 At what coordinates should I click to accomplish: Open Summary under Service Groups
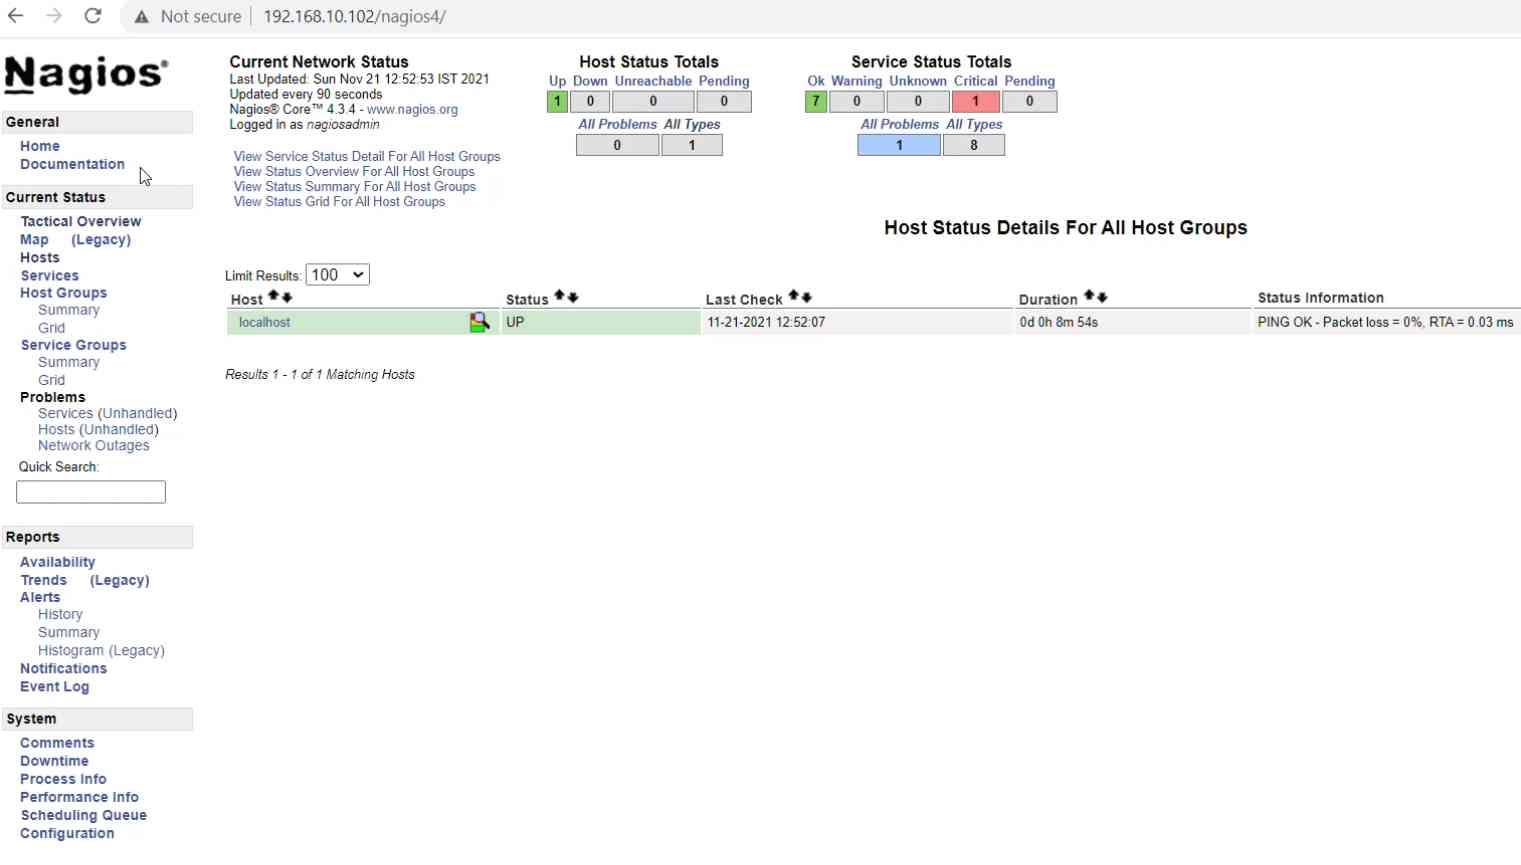point(69,362)
